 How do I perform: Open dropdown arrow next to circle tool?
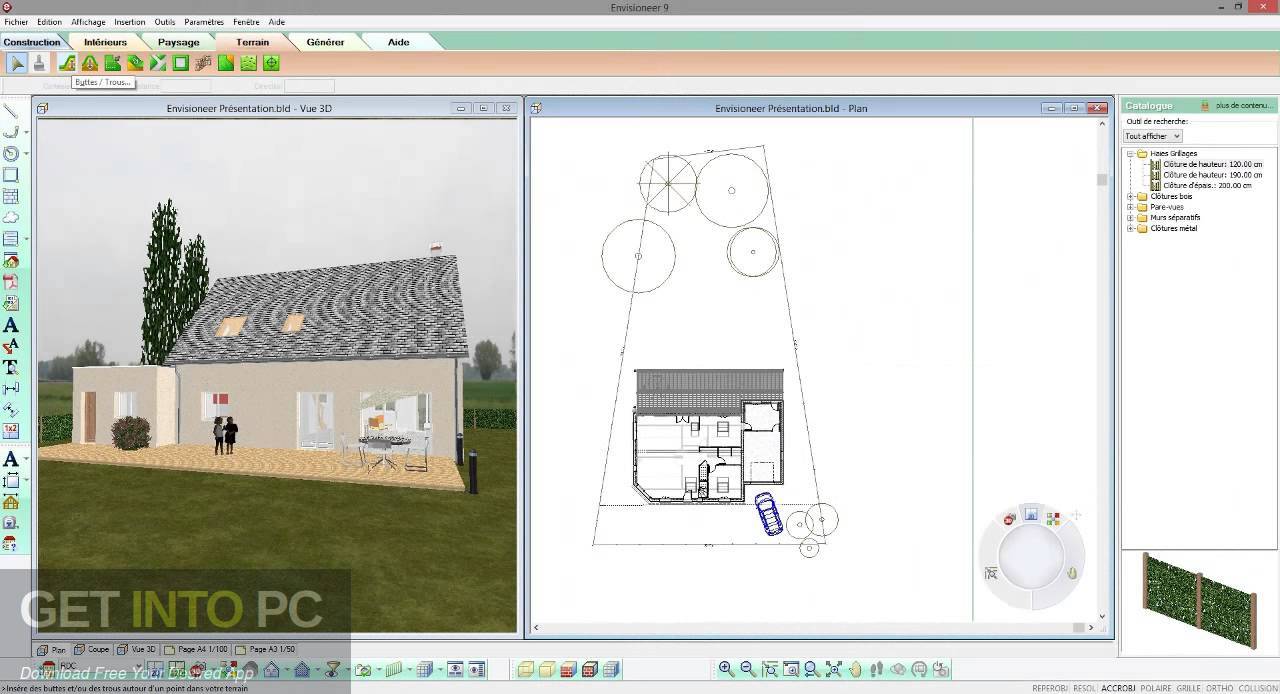point(26,154)
